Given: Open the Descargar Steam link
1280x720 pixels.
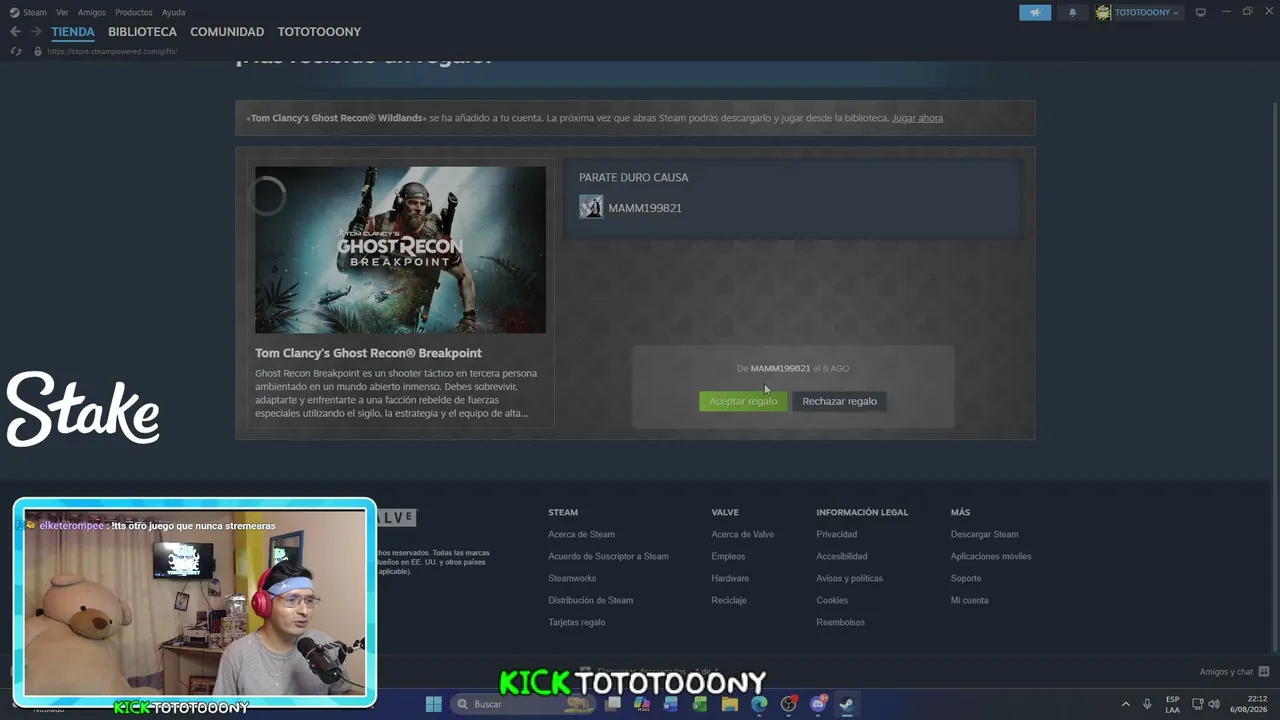Looking at the screenshot, I should tap(984, 534).
